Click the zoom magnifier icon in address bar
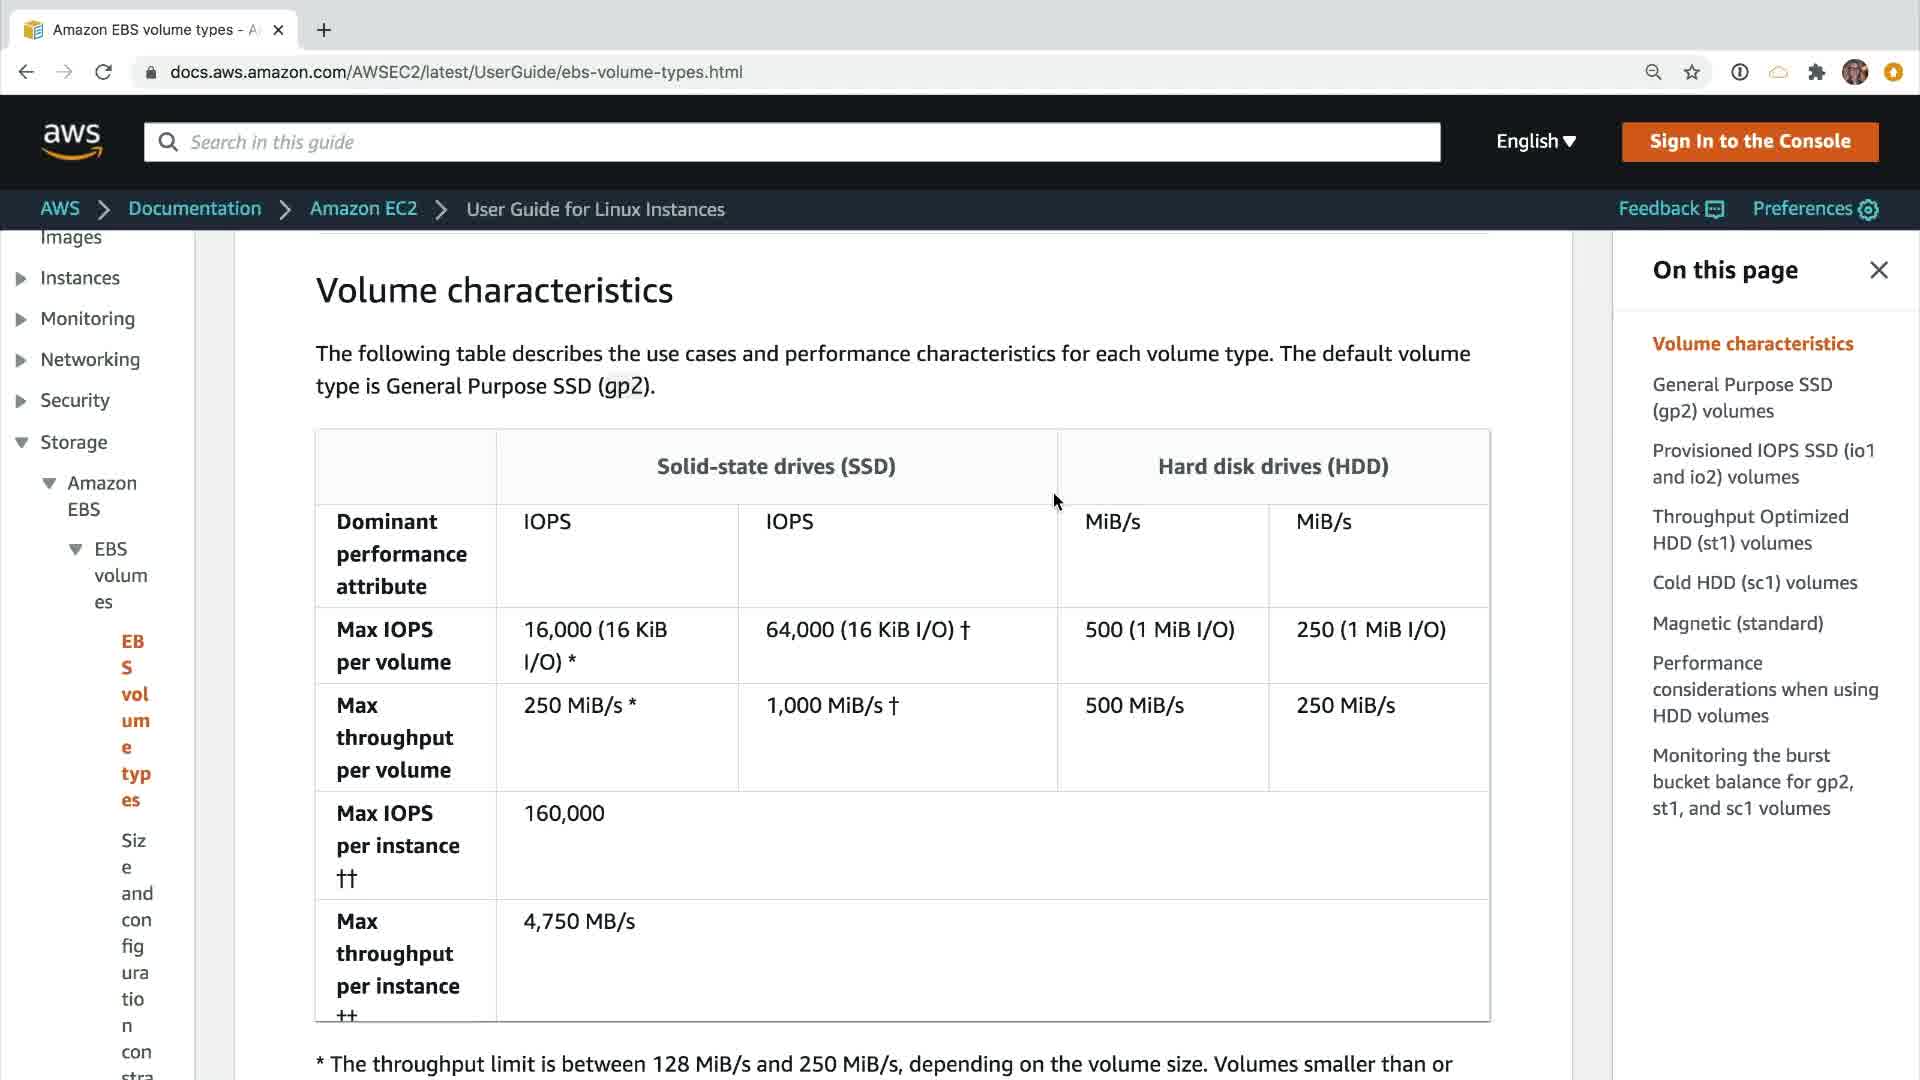1920x1080 pixels. tap(1653, 72)
